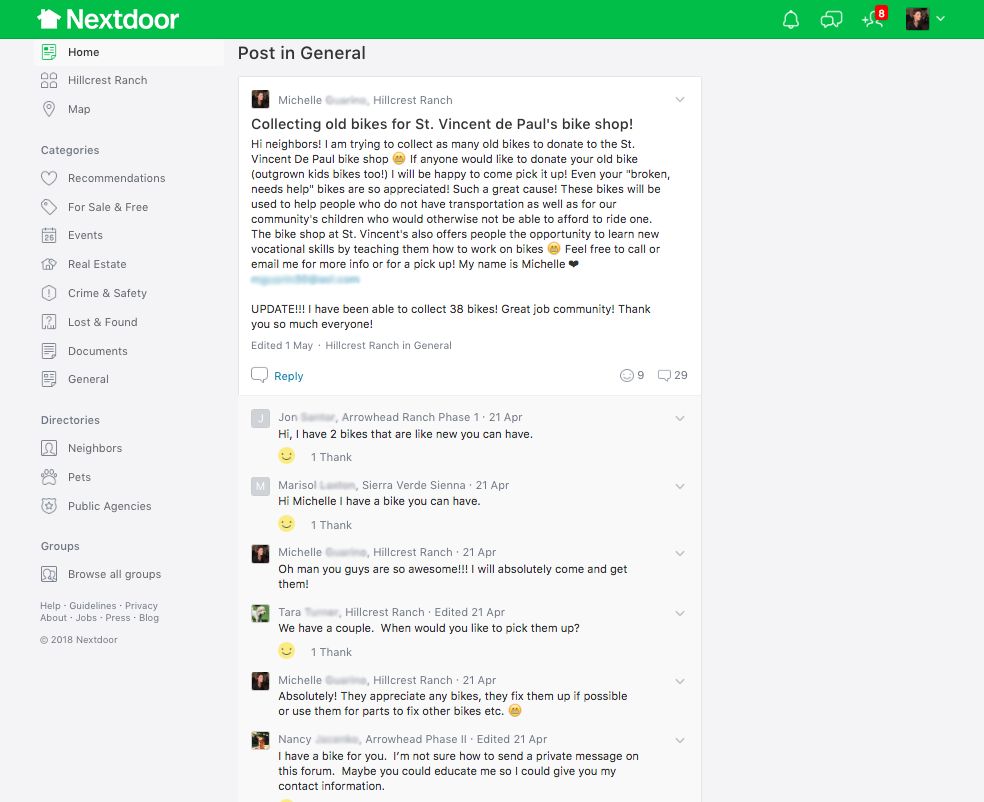
Task: Click '1 Thank' under Marisol's comment
Action: tap(331, 525)
